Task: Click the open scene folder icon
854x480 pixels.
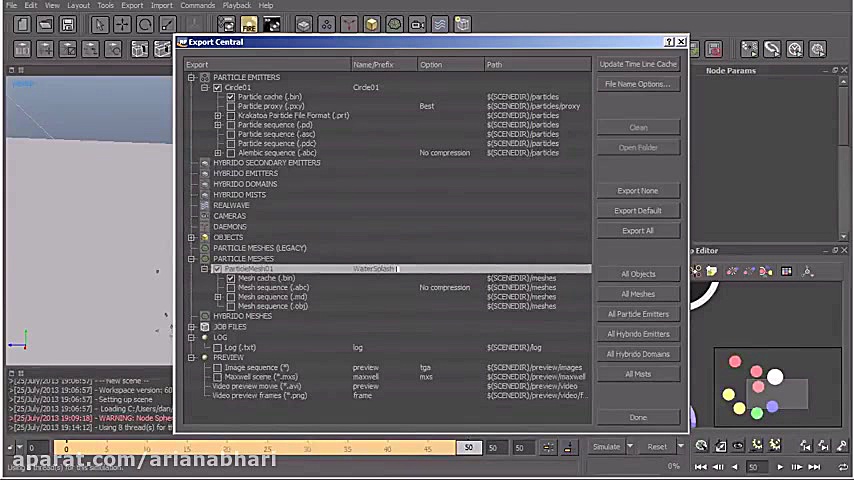Action: [45, 25]
